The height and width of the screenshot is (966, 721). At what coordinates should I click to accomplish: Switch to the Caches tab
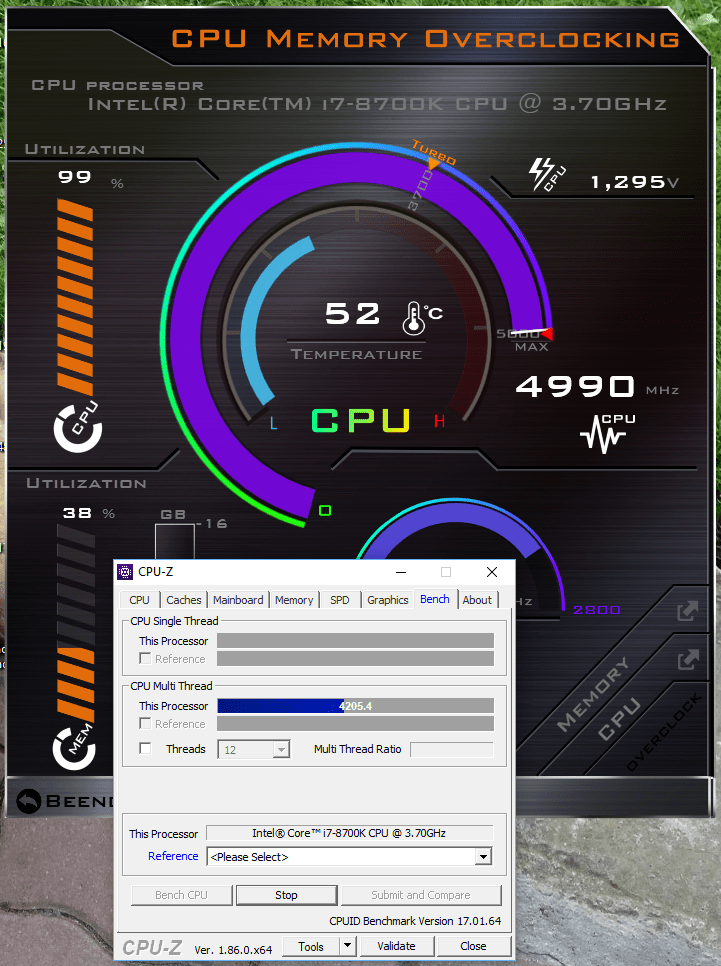pyautogui.click(x=184, y=600)
